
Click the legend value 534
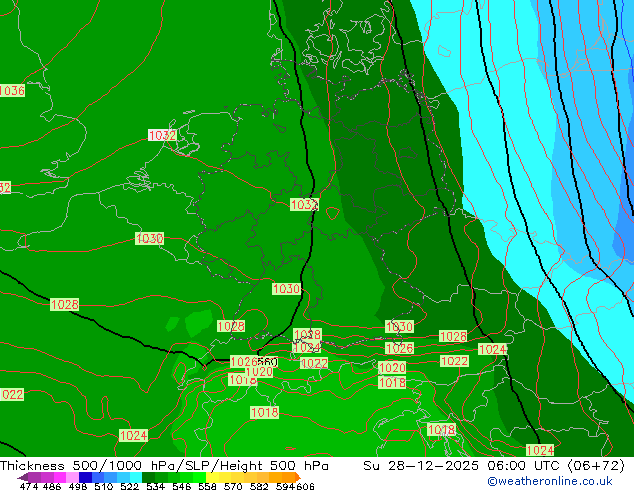pyautogui.click(x=155, y=486)
